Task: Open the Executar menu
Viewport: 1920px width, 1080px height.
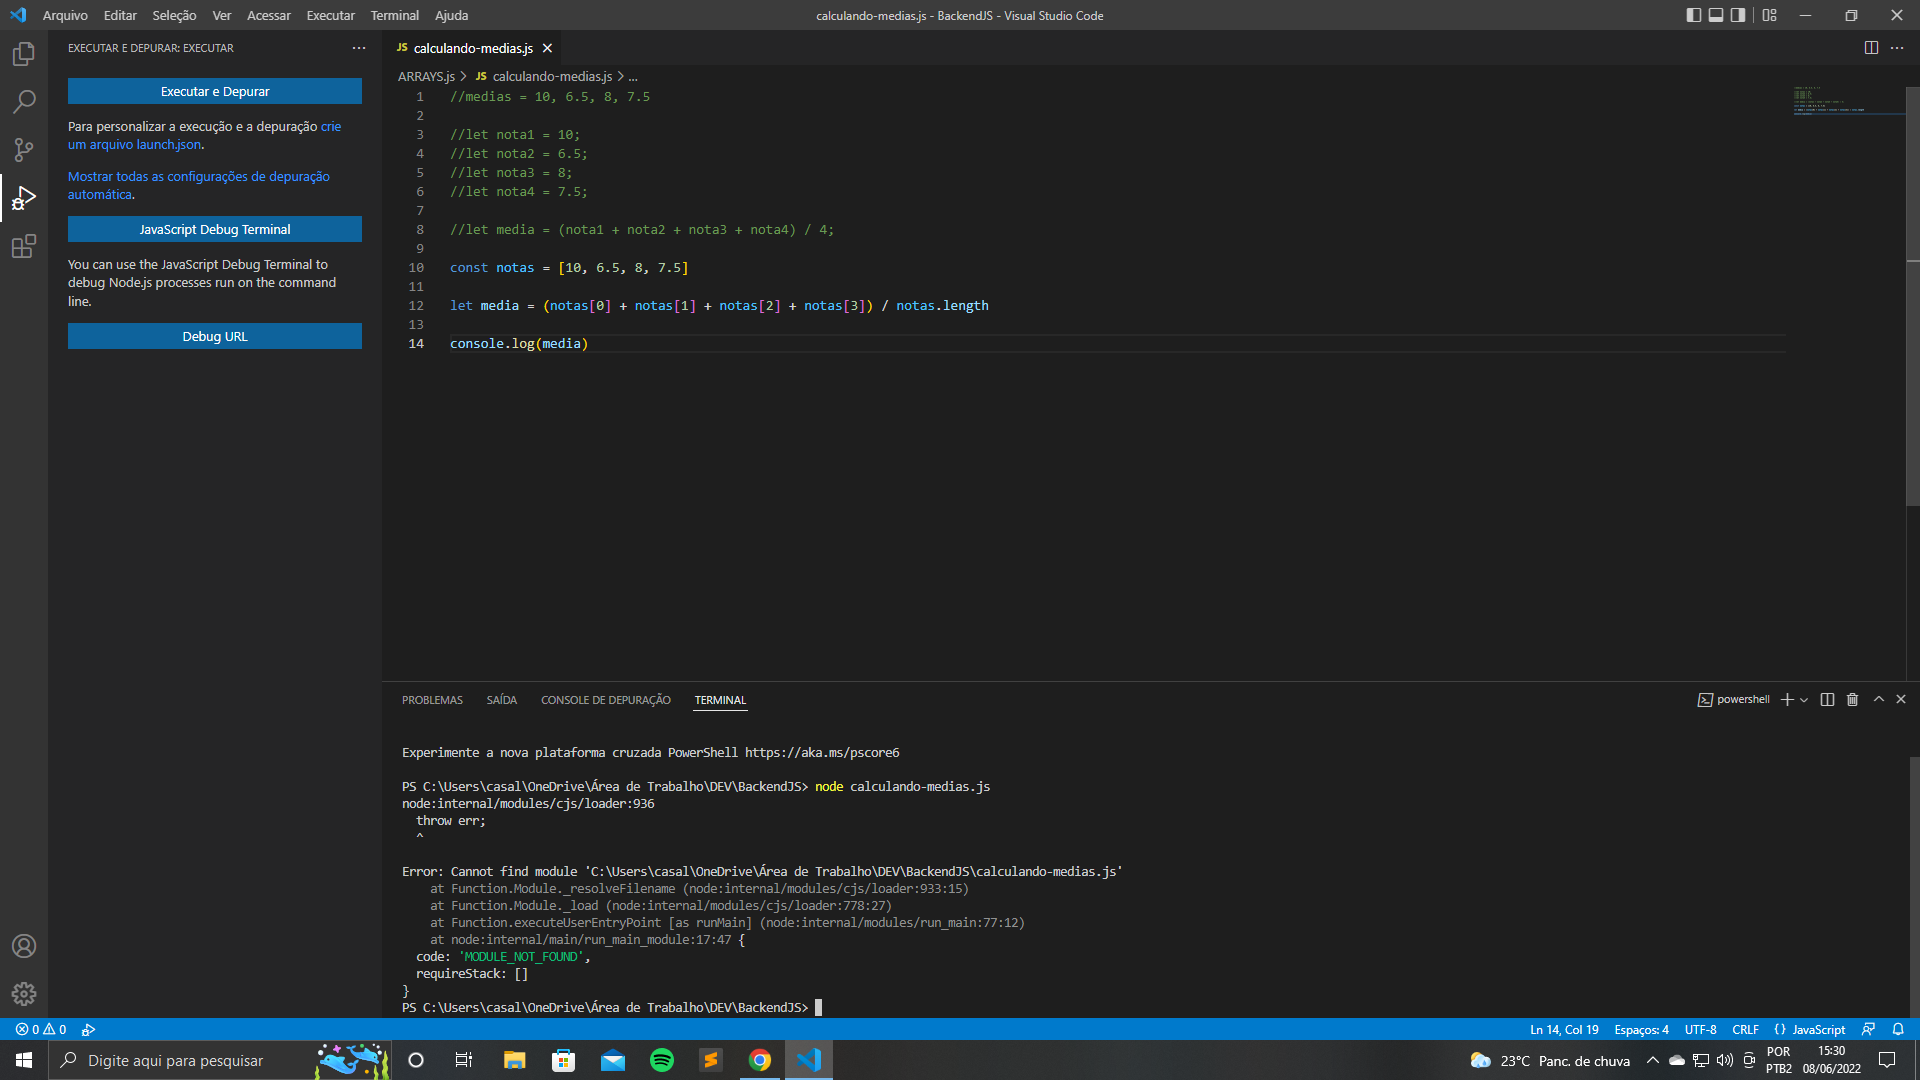Action: [x=330, y=15]
